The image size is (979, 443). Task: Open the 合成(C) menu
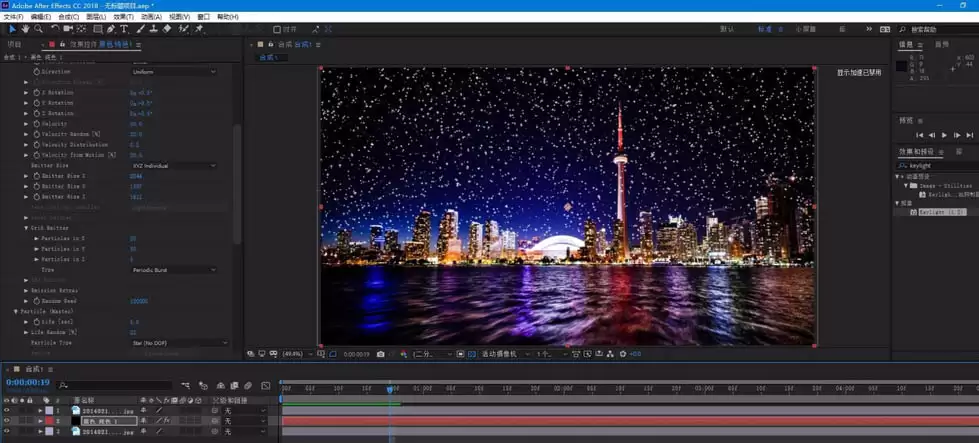pyautogui.click(x=69, y=17)
